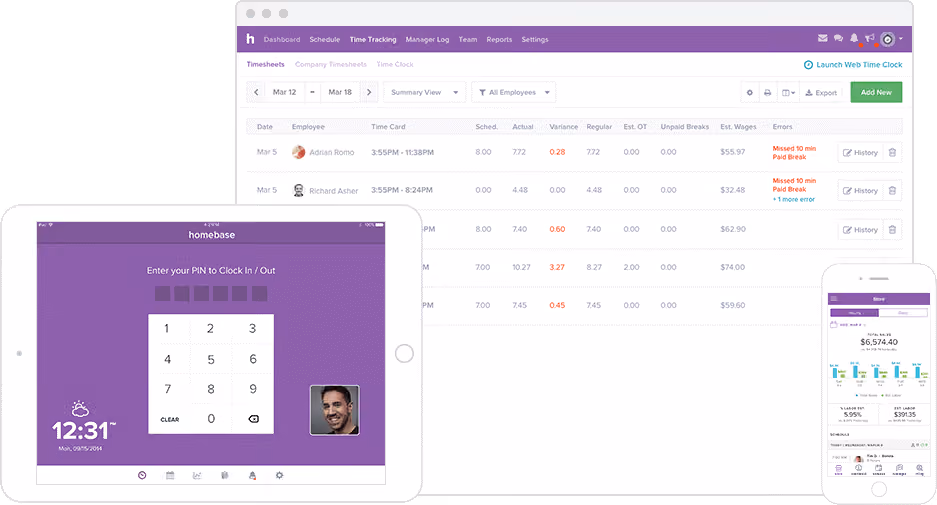Tap the time clock icon in tablet bottom bar
The height and width of the screenshot is (505, 937).
pyautogui.click(x=142, y=475)
